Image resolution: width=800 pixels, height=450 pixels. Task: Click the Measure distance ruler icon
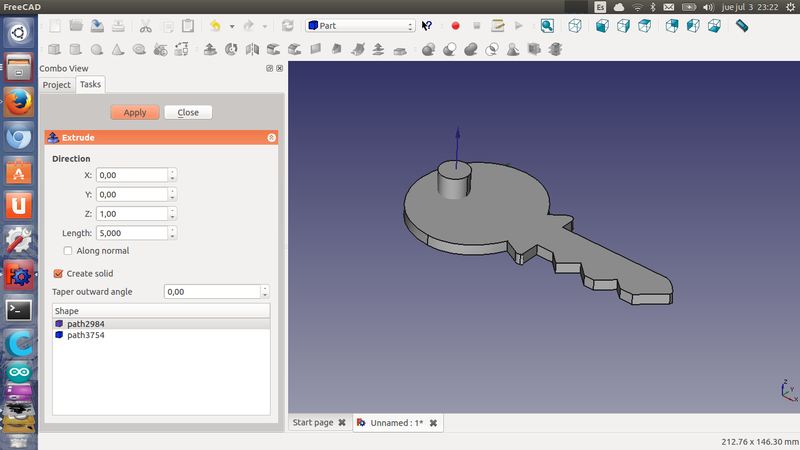[x=742, y=26]
